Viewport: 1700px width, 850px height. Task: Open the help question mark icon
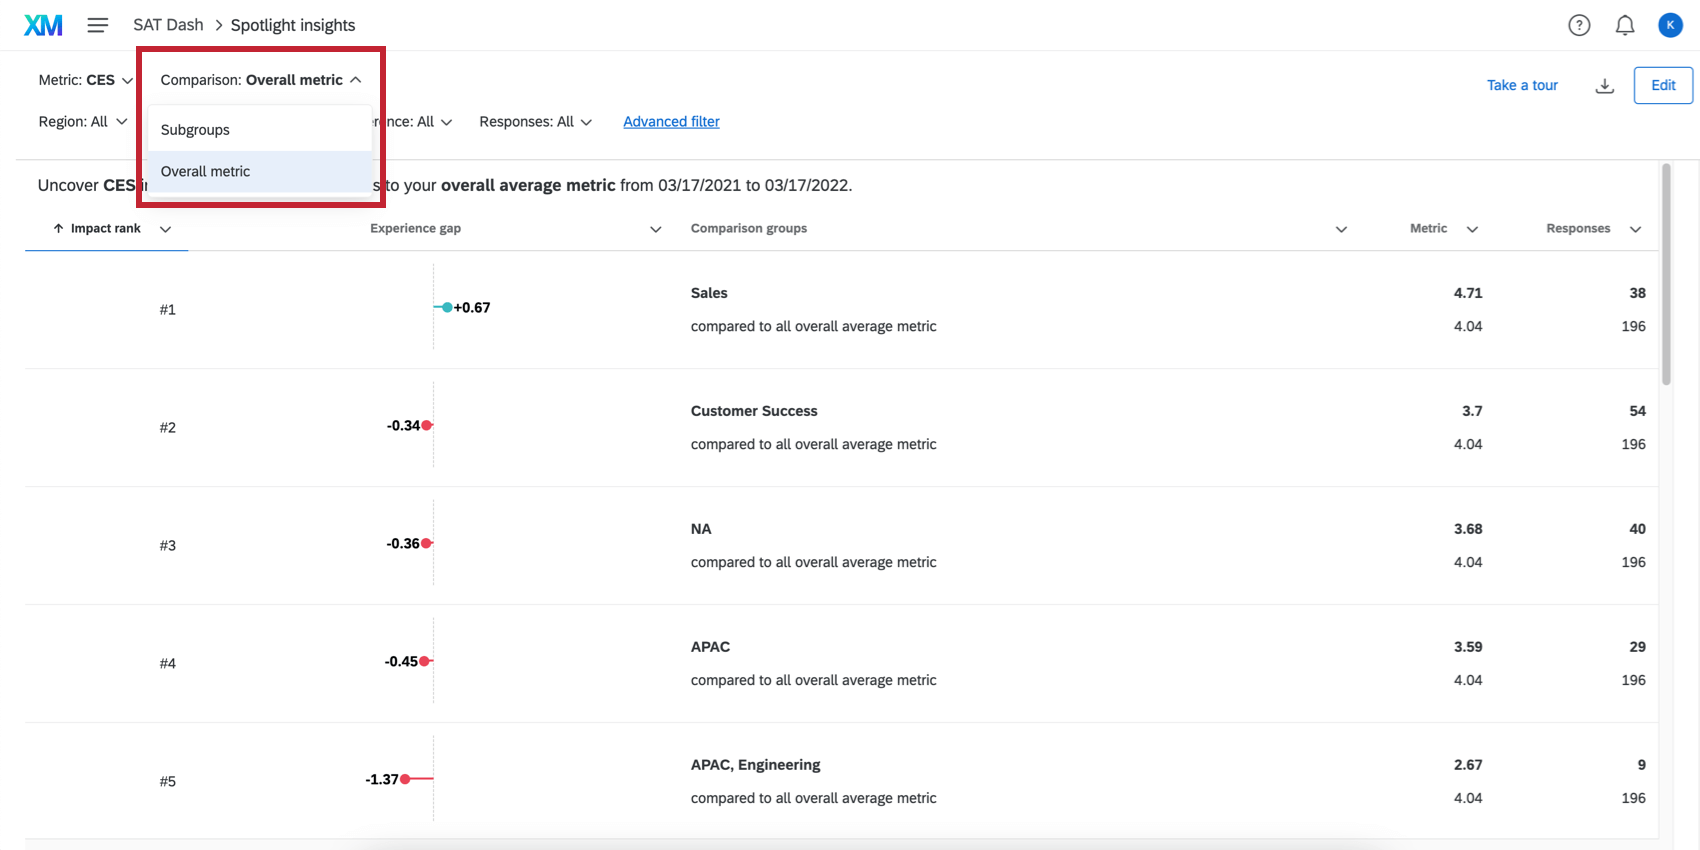[1579, 25]
